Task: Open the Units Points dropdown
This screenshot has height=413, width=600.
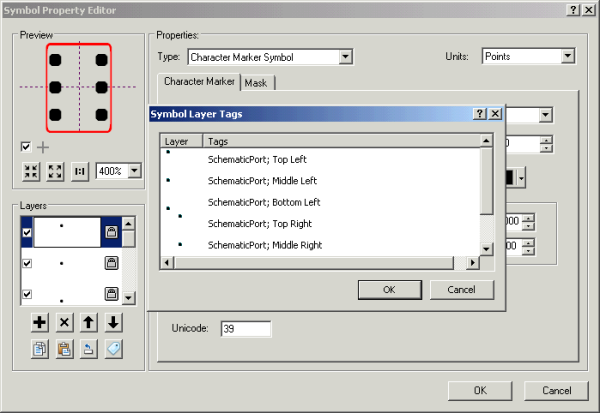Action: pos(568,56)
